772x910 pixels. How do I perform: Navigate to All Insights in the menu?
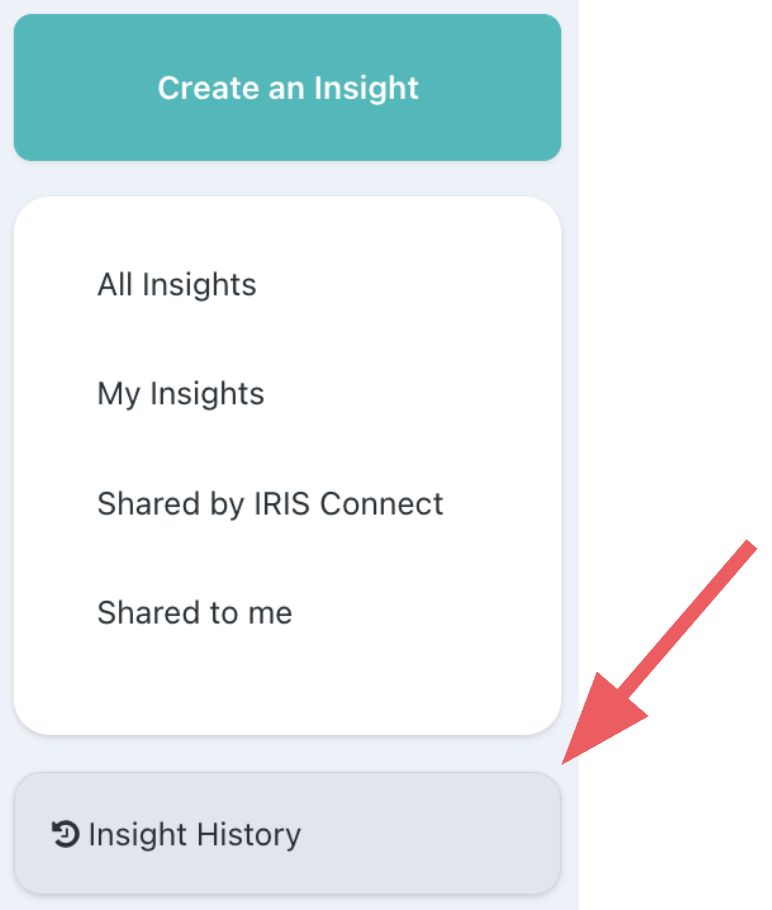tap(177, 285)
